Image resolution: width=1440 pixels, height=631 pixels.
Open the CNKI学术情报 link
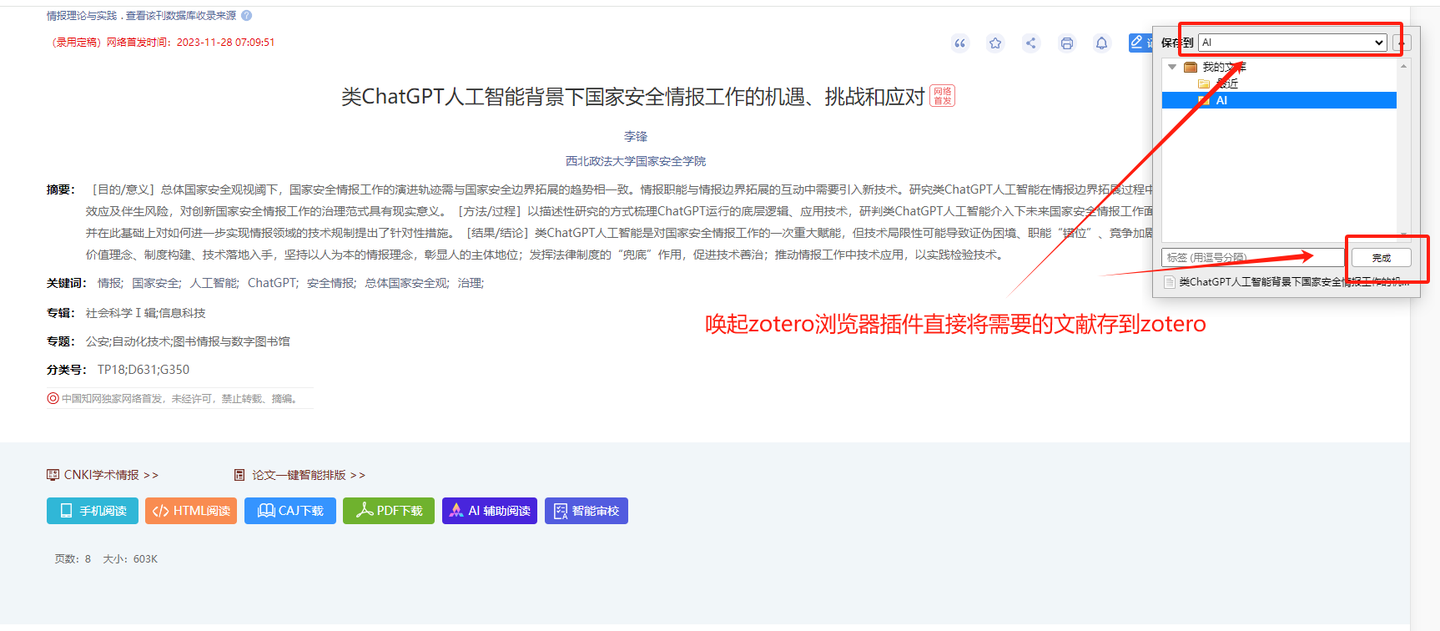pos(103,475)
